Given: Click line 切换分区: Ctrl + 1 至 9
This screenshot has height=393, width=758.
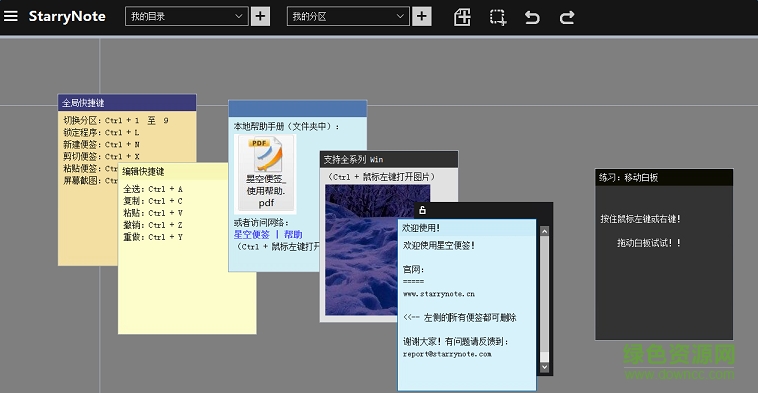Looking at the screenshot, I should click(116, 120).
